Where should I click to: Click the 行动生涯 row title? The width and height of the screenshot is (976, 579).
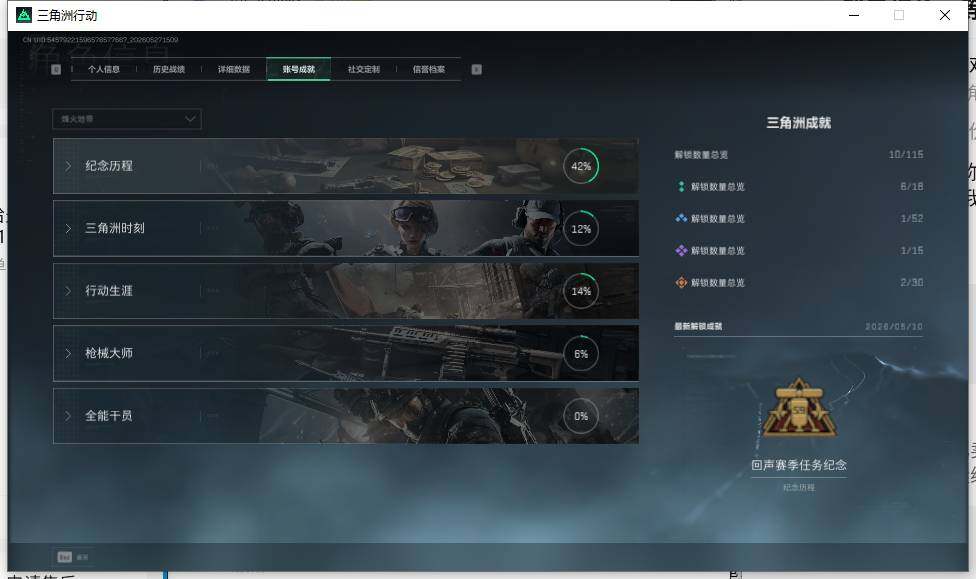pyautogui.click(x=109, y=291)
